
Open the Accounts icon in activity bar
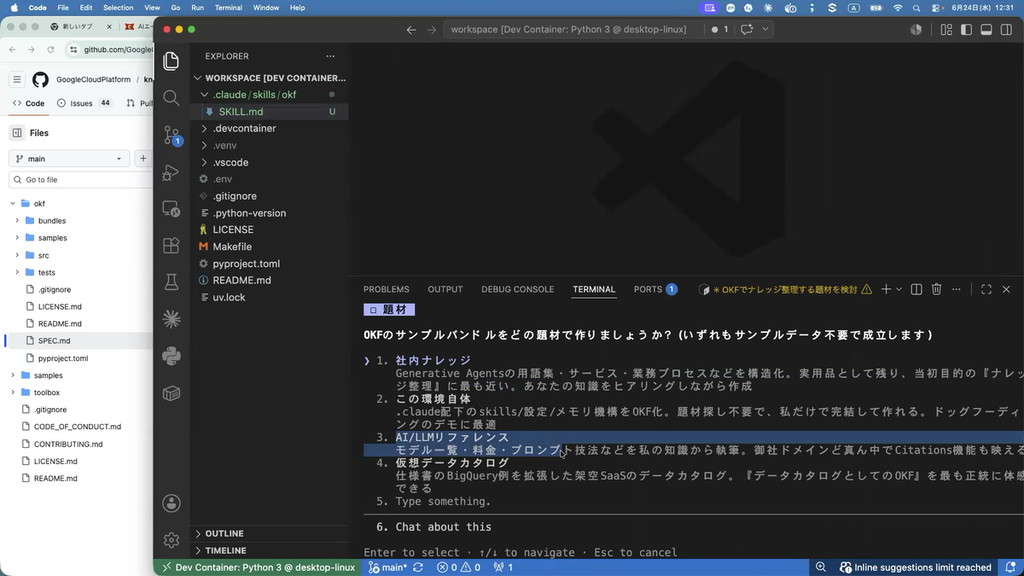(171, 503)
